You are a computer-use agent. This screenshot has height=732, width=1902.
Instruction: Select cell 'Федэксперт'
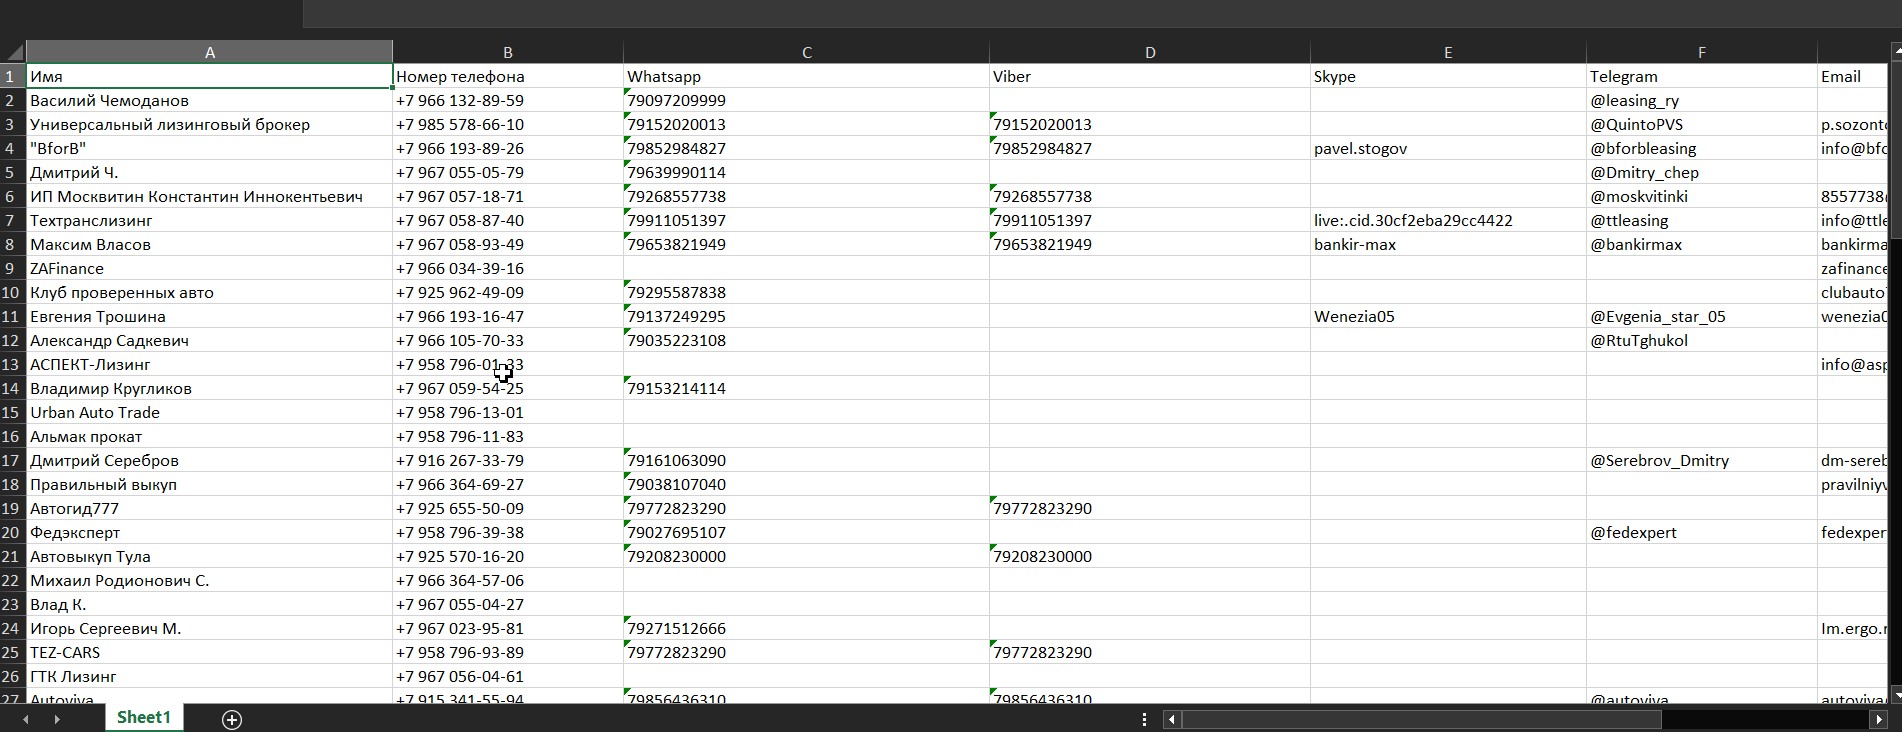coord(210,532)
